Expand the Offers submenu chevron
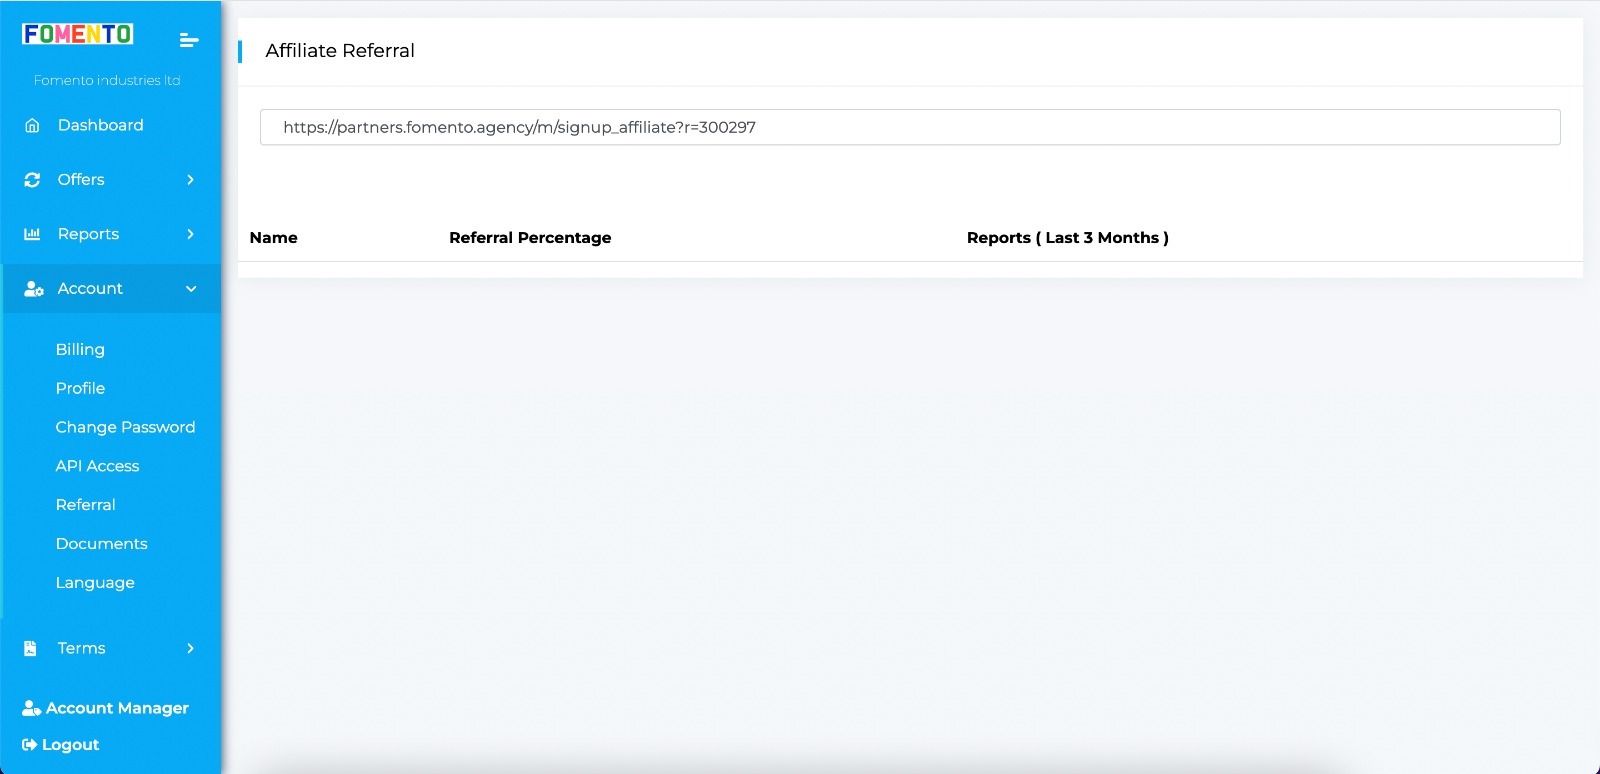This screenshot has height=774, width=1600. click(190, 180)
